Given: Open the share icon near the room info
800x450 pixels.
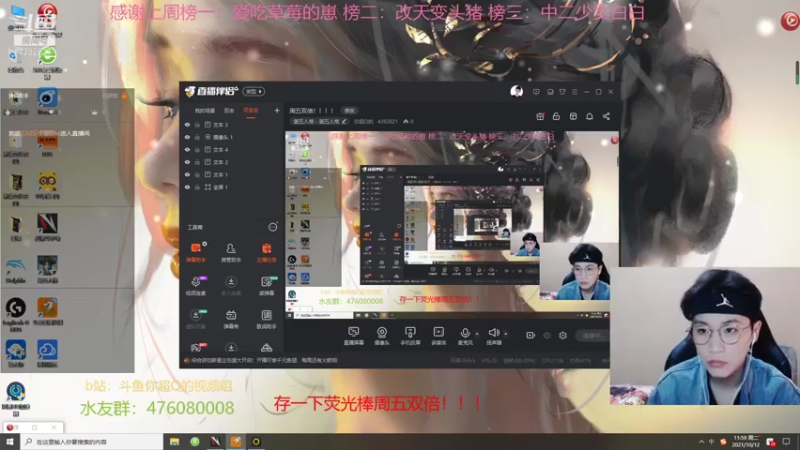Looking at the screenshot, I should (606, 116).
